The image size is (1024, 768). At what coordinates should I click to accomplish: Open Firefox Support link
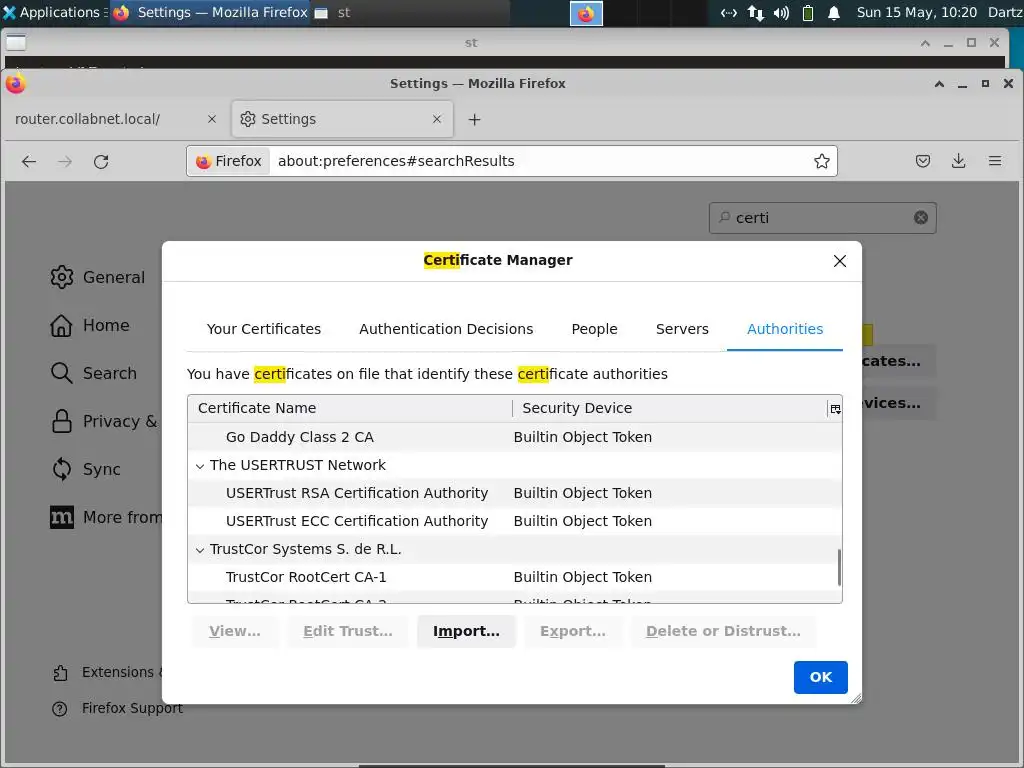coord(118,709)
